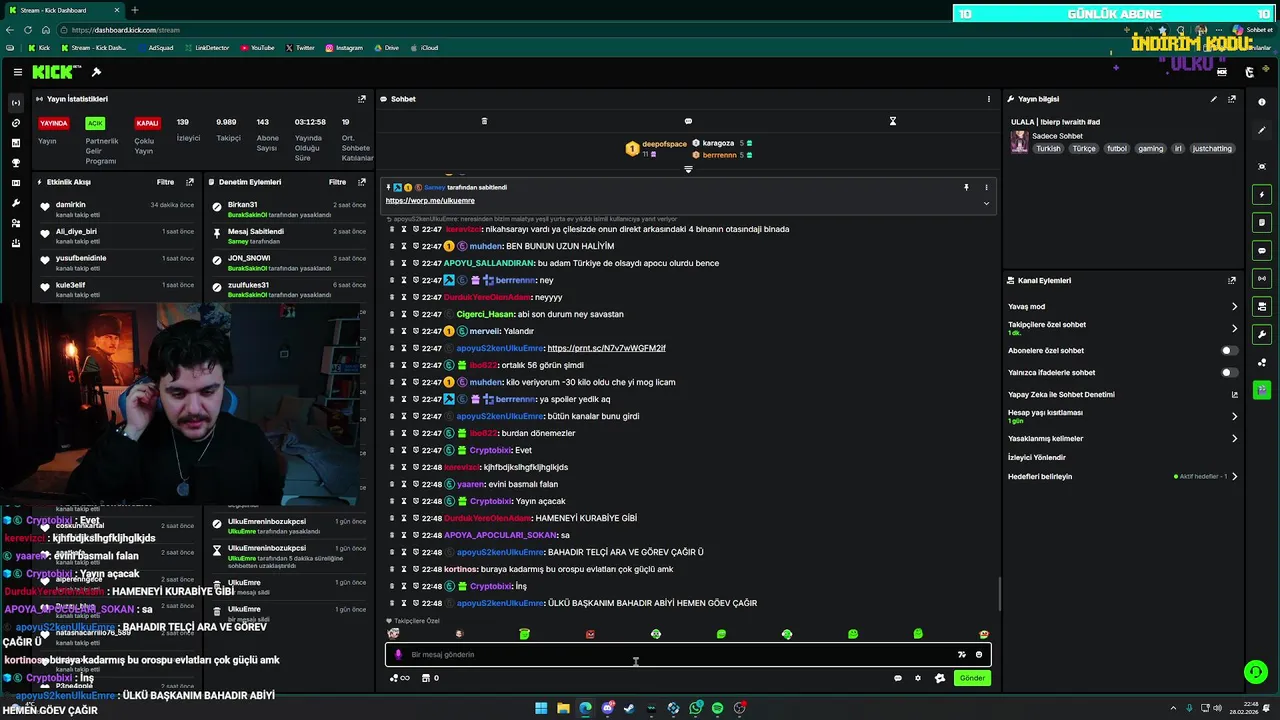Open the link icon in left sidebar
Viewport: 1280px width, 720px height.
(15, 123)
